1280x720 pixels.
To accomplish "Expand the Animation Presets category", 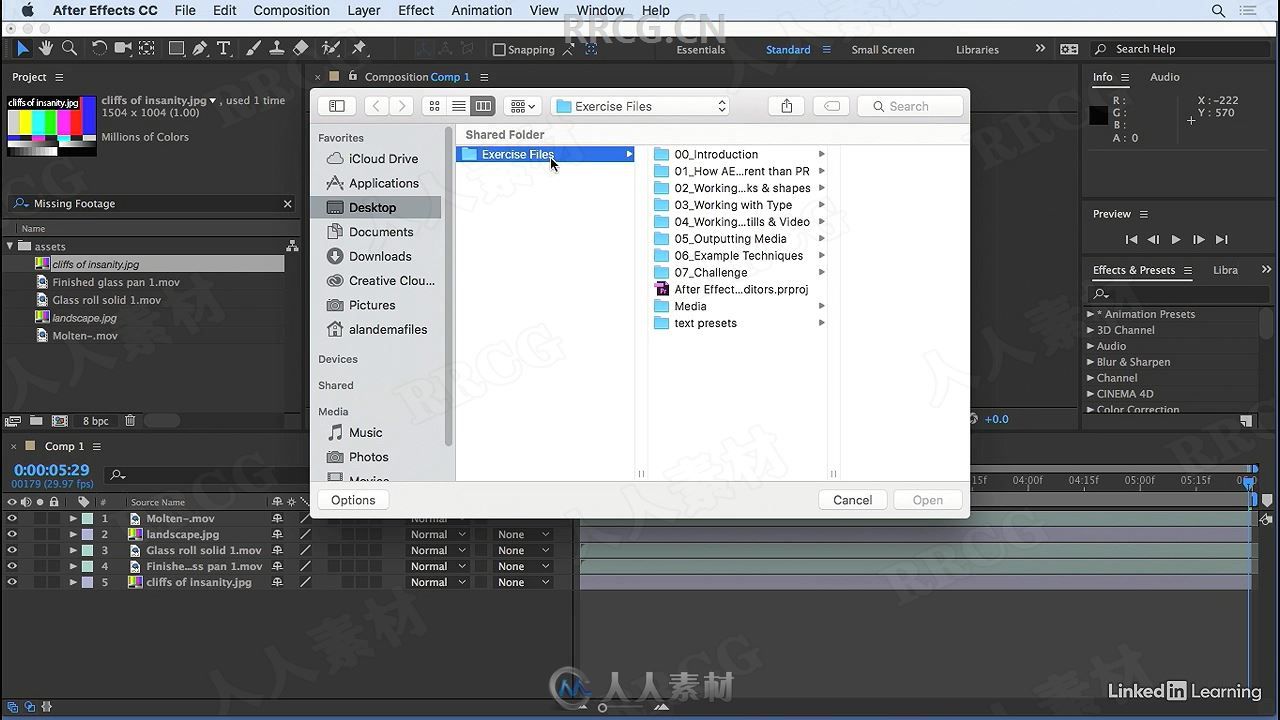I will tap(1090, 314).
